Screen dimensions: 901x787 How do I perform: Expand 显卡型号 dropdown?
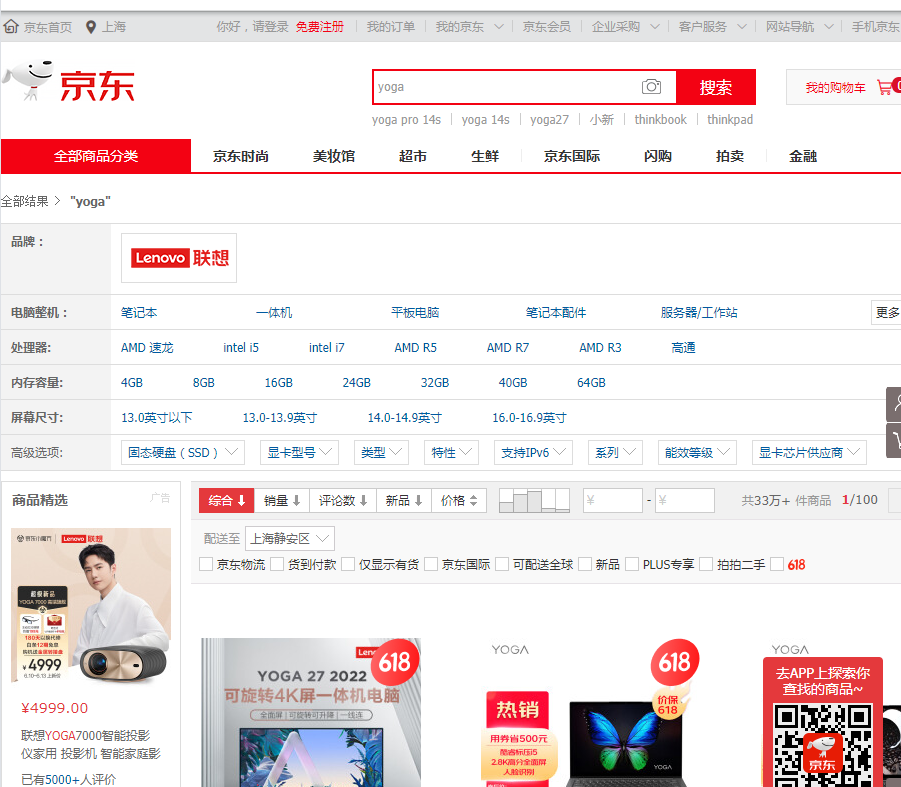pyautogui.click(x=299, y=453)
